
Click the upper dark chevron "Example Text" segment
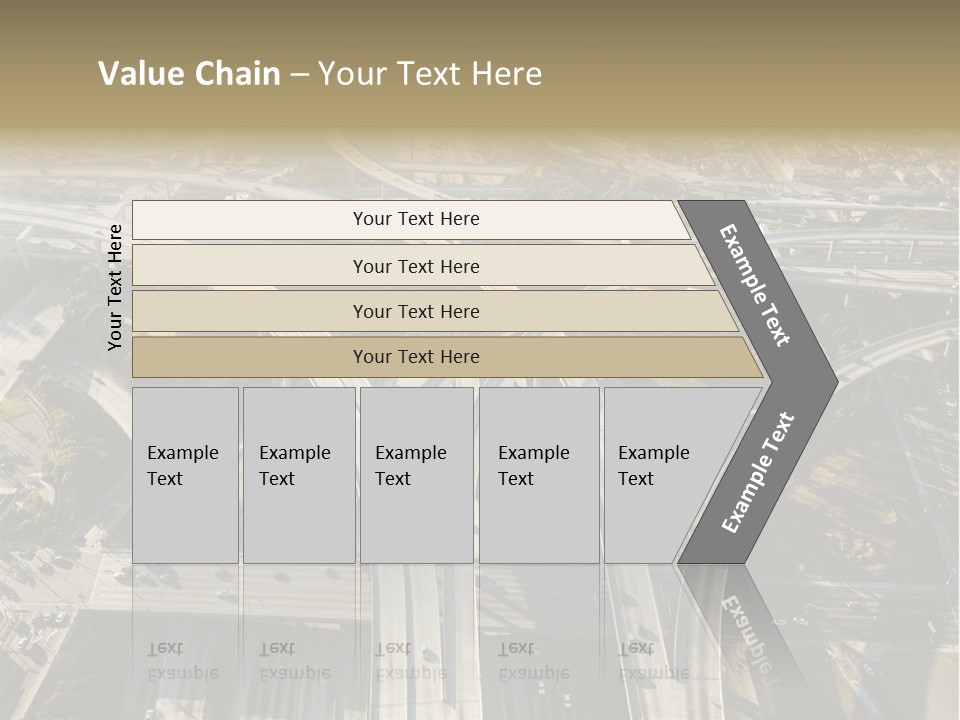[756, 285]
